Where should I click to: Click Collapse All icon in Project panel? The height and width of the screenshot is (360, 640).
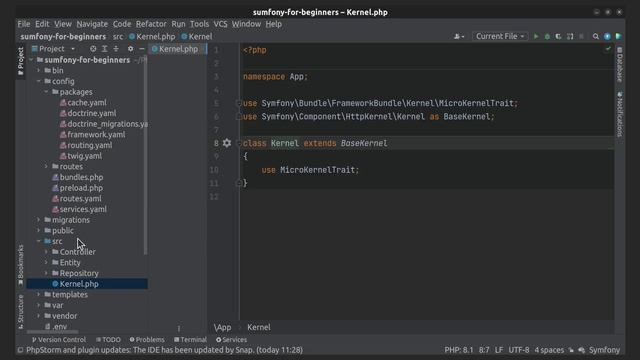(116, 49)
